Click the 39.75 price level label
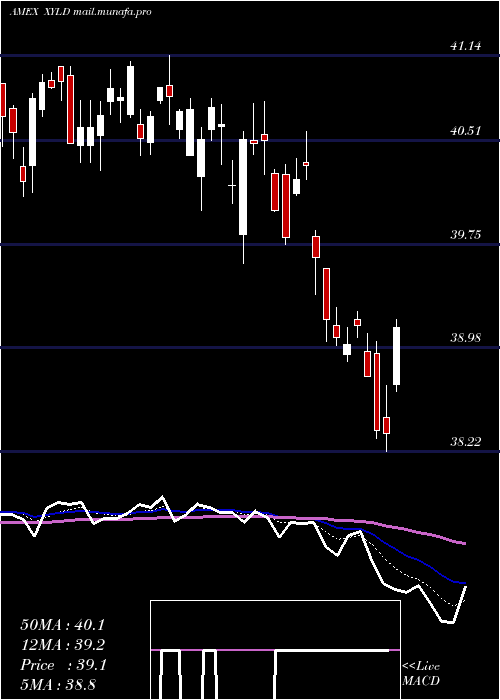This screenshot has height=700, width=500. (x=466, y=234)
